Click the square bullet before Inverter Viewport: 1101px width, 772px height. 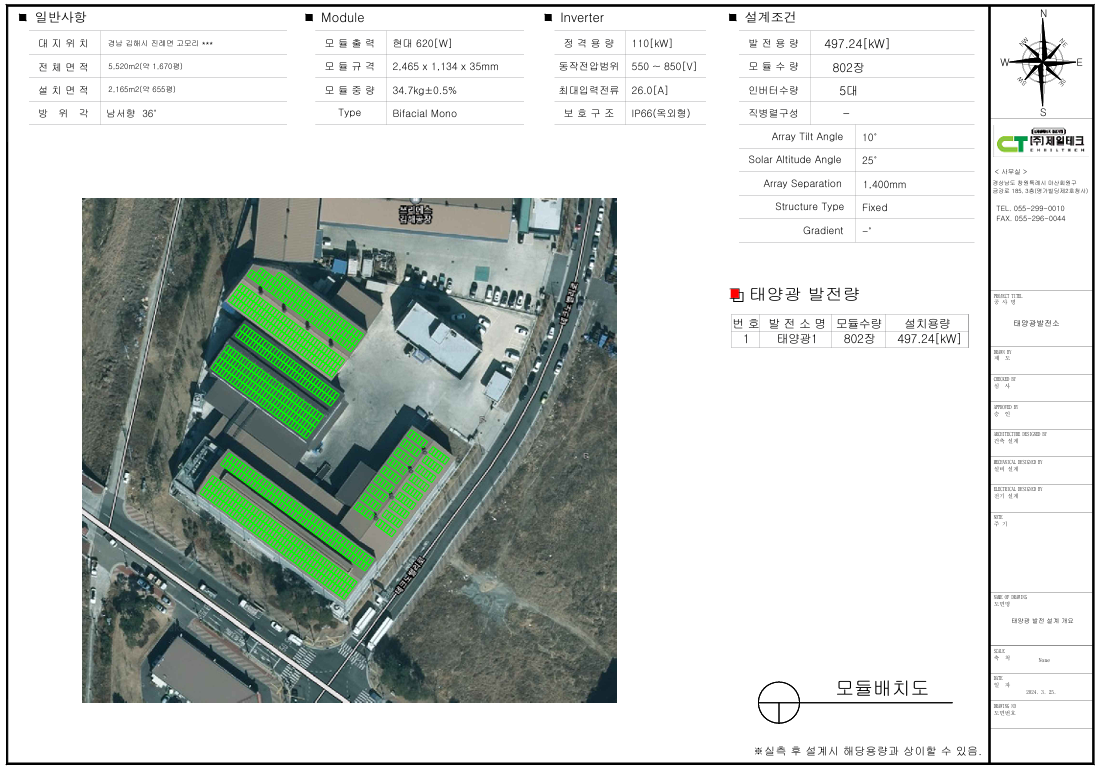[x=548, y=18]
